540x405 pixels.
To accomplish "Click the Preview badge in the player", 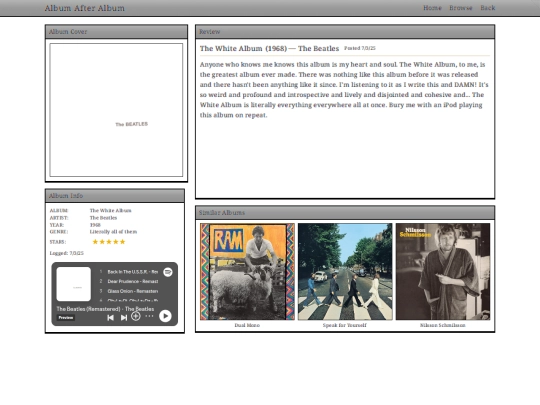I will [x=65, y=318].
